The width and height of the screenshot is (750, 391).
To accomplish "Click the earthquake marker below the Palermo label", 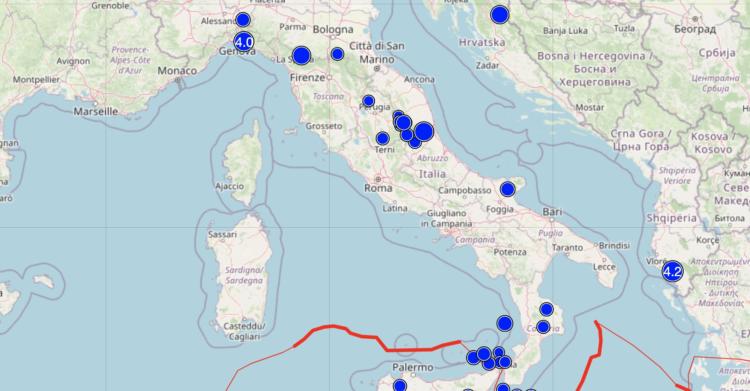I will click(400, 385).
